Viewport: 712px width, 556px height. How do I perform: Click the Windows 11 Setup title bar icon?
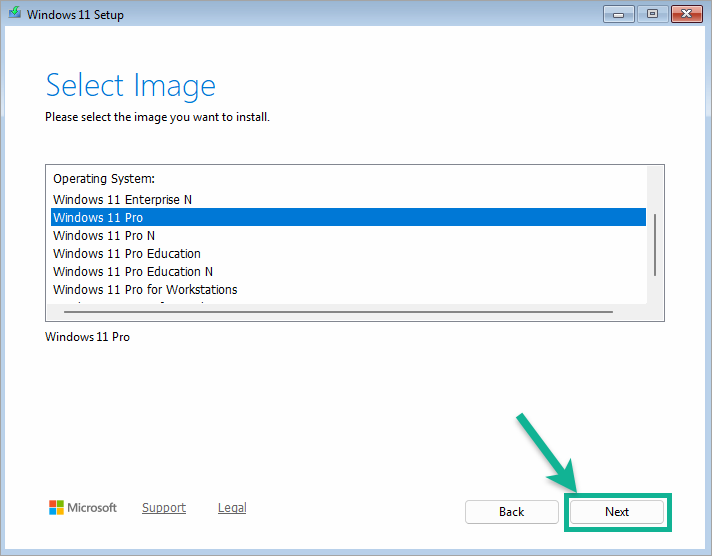tap(15, 13)
